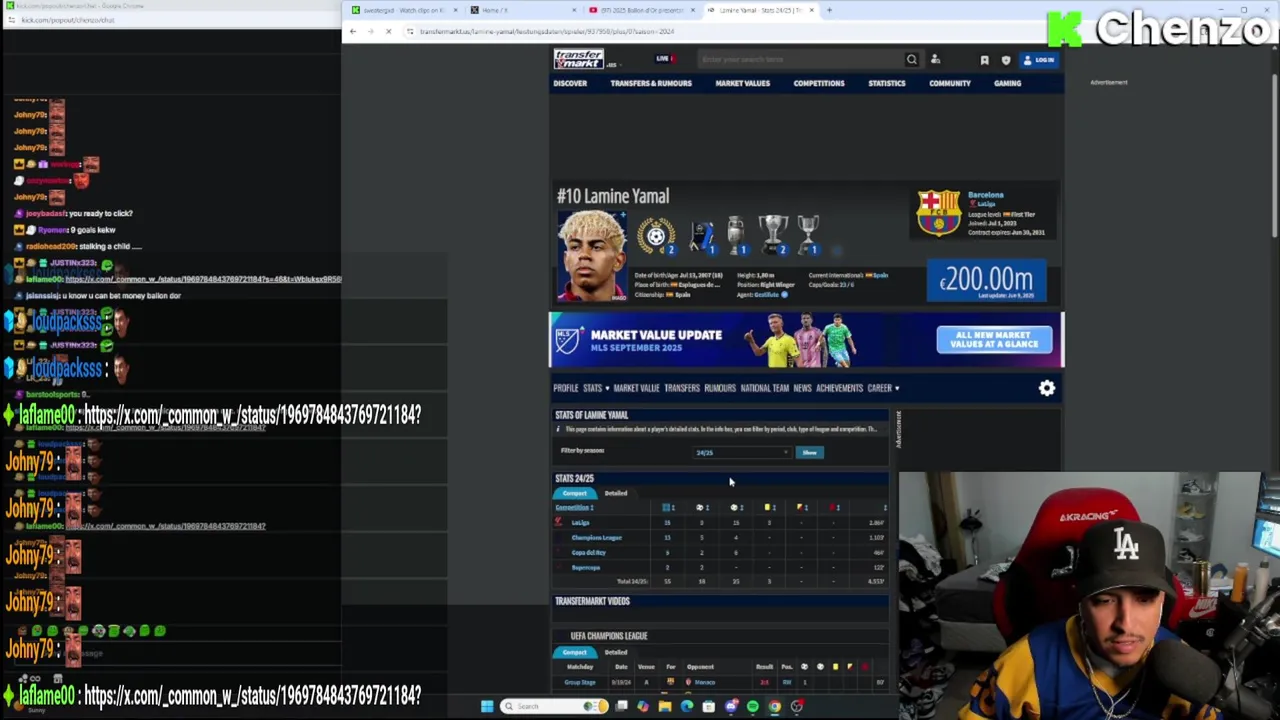Viewport: 1280px width, 720px height.
Task: Sort by Competition column header
Action: point(575,507)
